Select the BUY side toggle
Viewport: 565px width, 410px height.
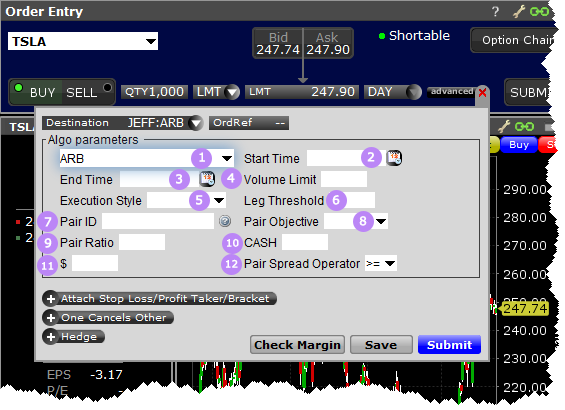tap(36, 92)
